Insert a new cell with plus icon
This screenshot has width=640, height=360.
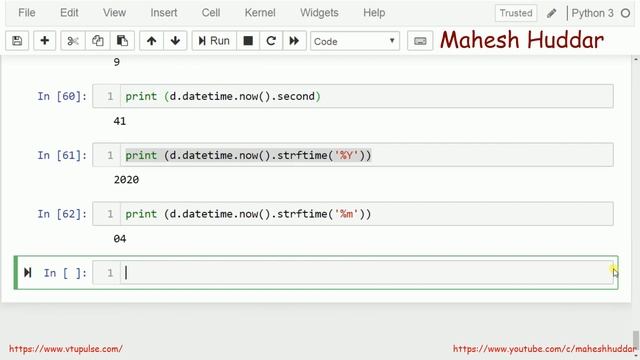pyautogui.click(x=44, y=41)
